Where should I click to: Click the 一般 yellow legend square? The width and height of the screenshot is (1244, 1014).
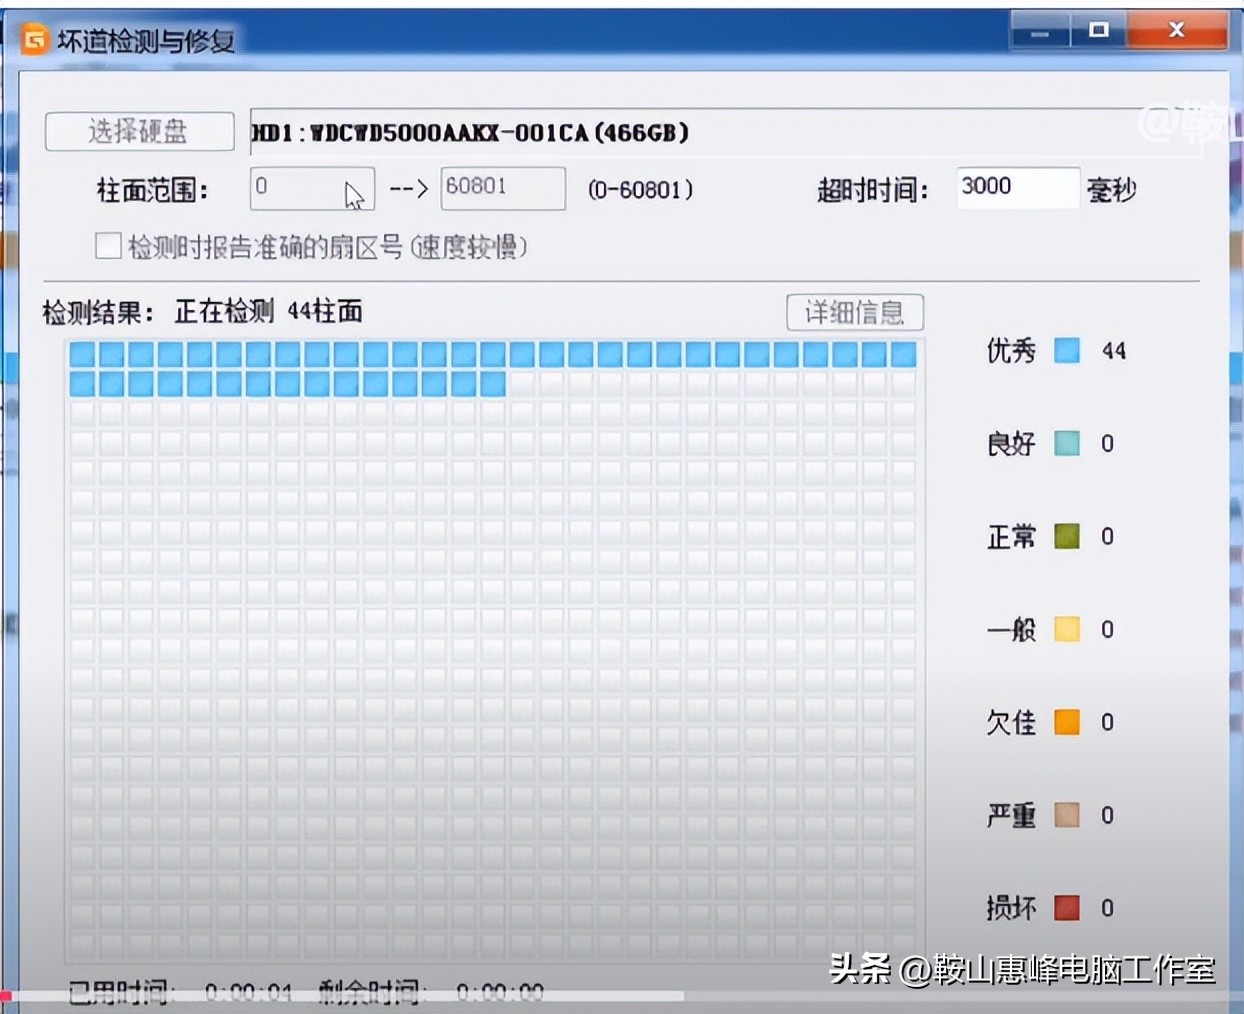click(1066, 629)
